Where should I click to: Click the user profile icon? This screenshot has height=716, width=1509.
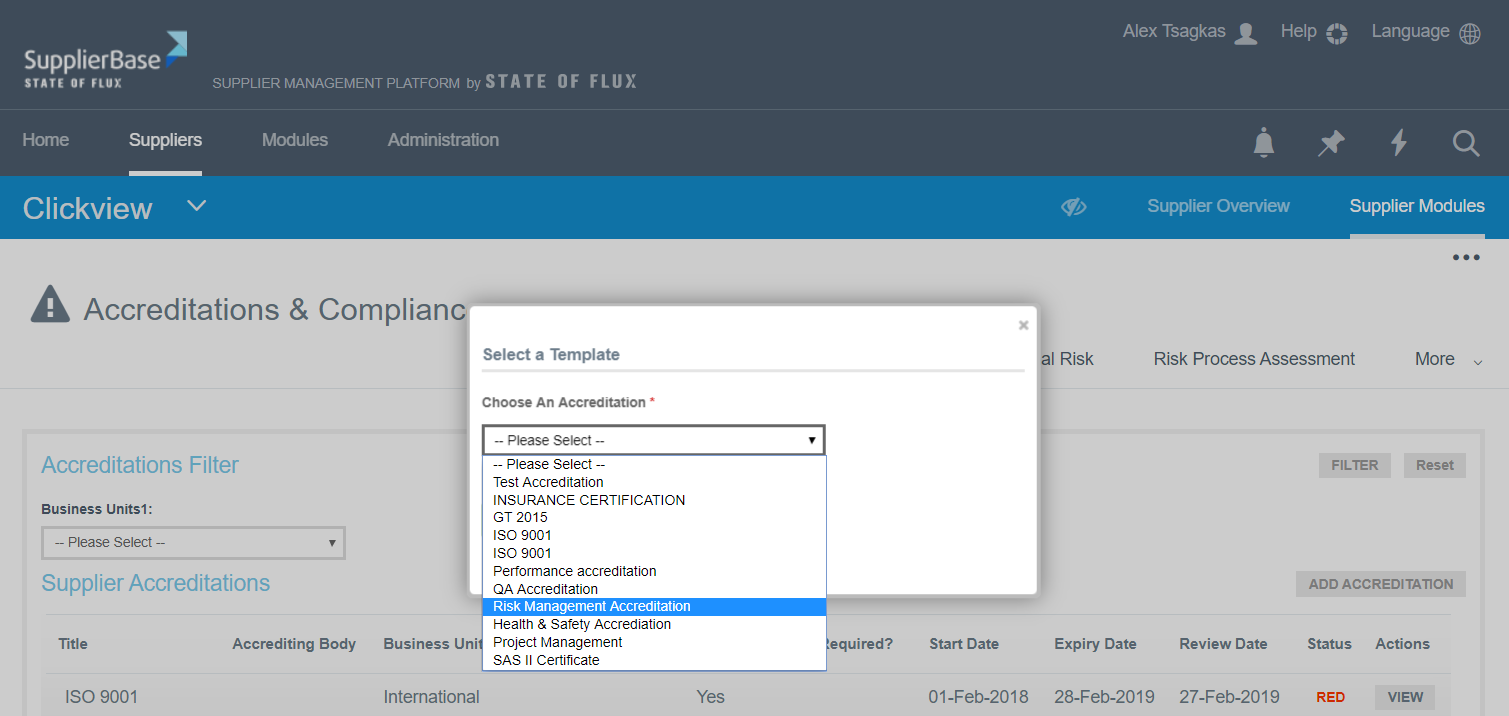[1246, 33]
